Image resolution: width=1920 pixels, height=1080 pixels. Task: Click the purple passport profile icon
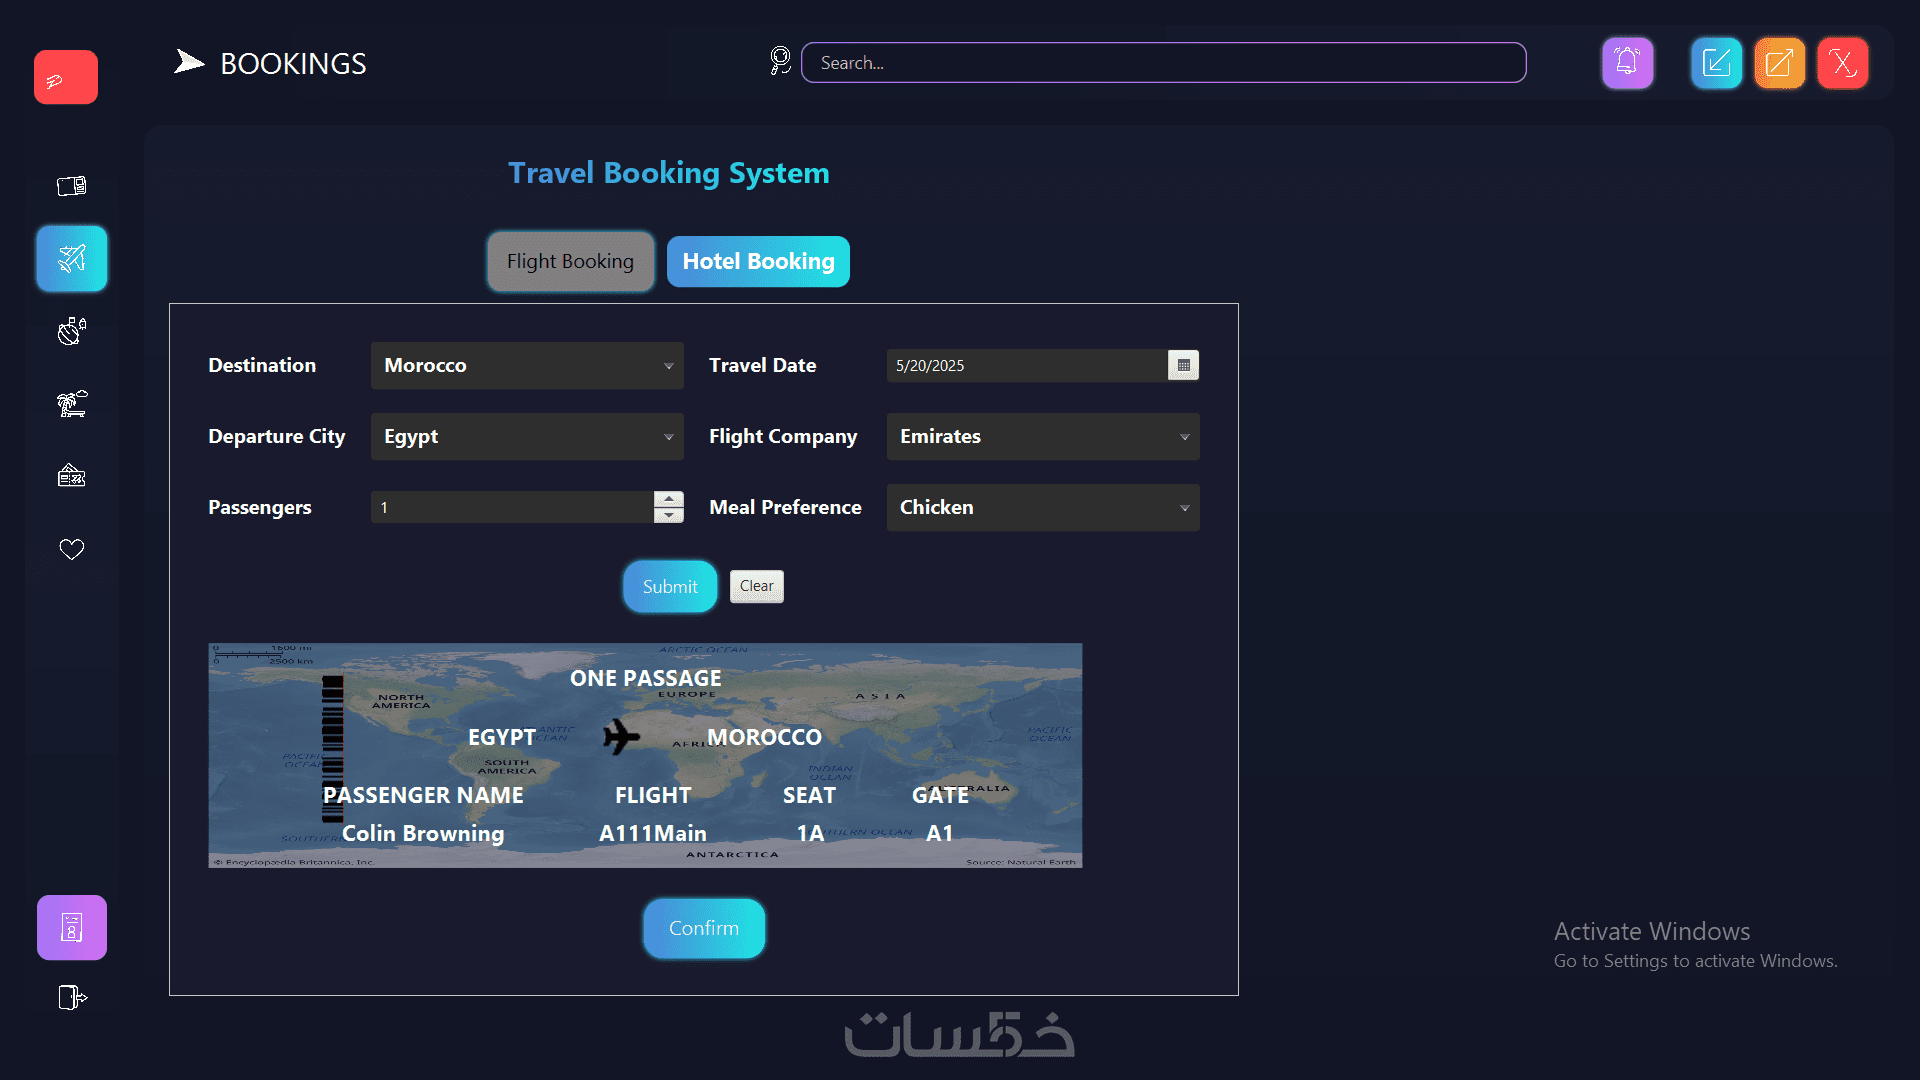pyautogui.click(x=71, y=927)
